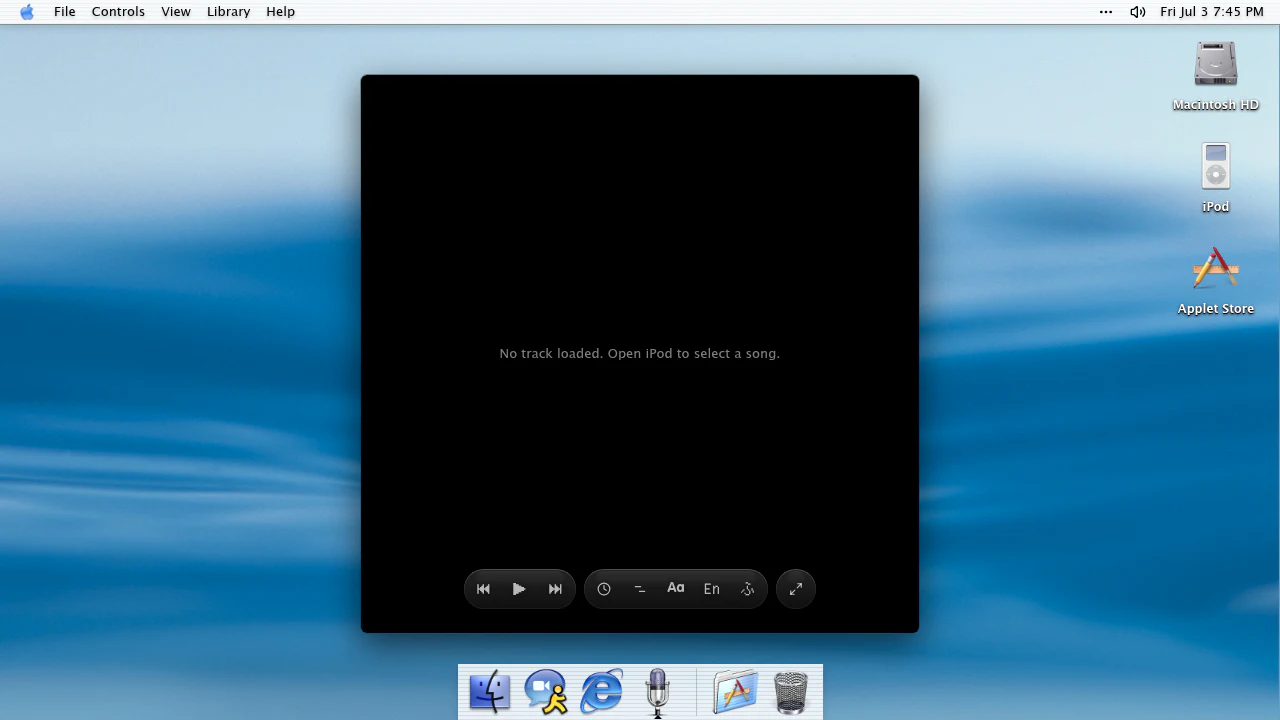
Task: Open the iPod desktop icon
Action: pyautogui.click(x=1216, y=177)
